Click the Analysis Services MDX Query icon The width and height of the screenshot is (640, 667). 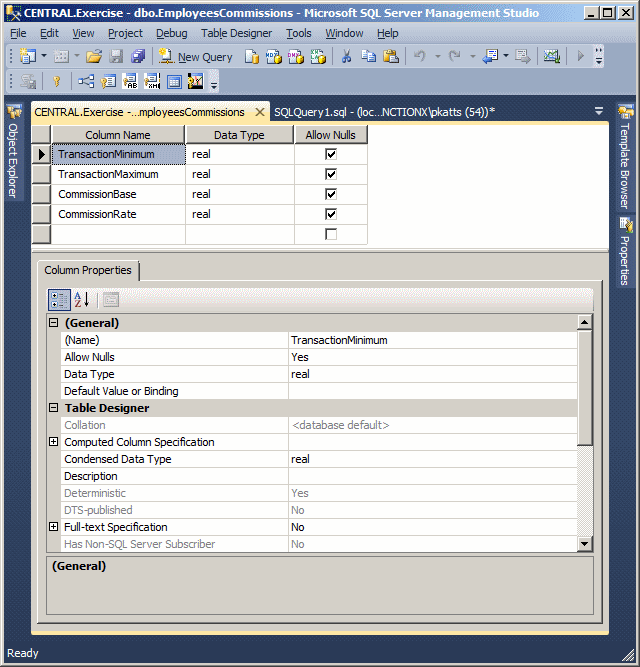(x=274, y=56)
